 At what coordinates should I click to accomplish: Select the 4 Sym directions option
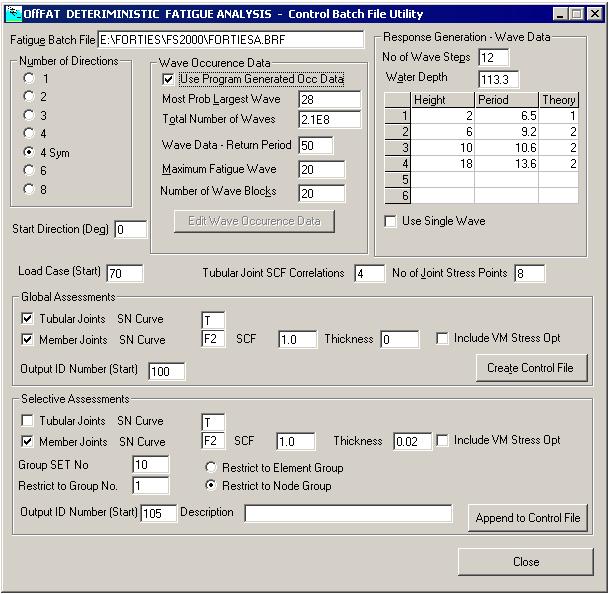[x=29, y=152]
